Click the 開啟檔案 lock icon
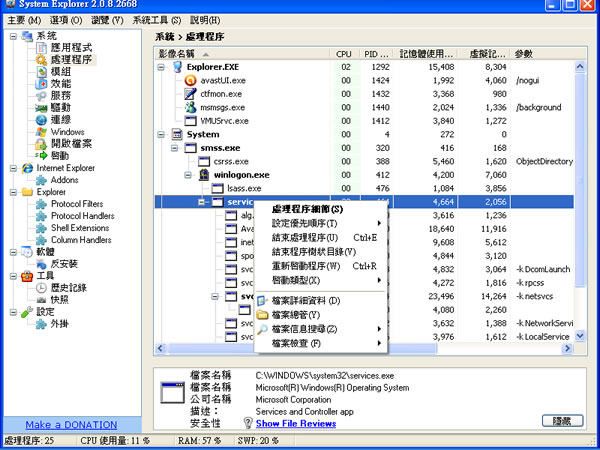Image resolution: width=600 pixels, height=450 pixels. (x=41, y=144)
